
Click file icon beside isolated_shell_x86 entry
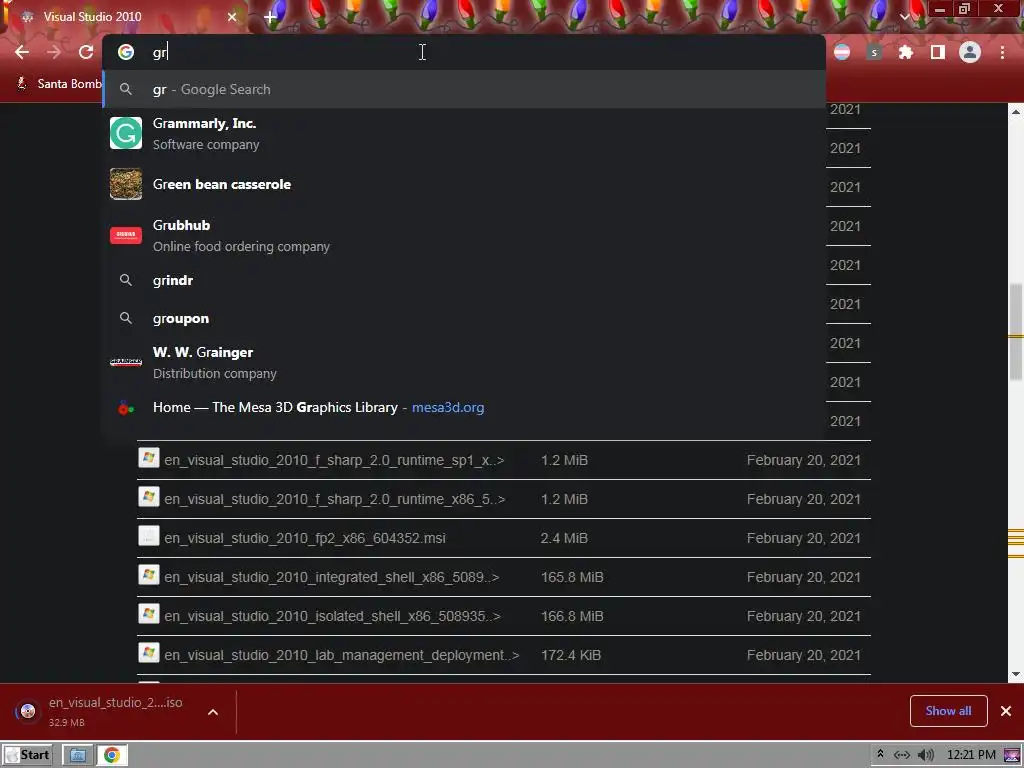pyautogui.click(x=149, y=614)
